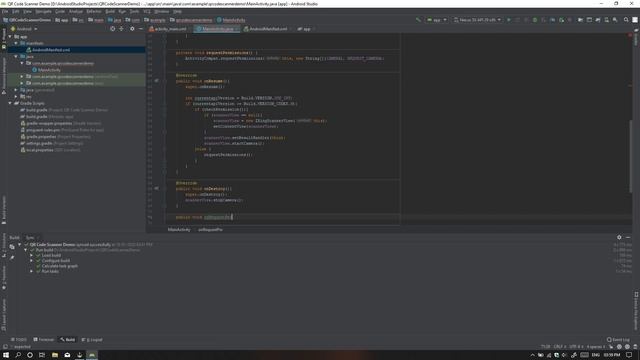
Task: Click the Build panel pin icon
Action: tap(12, 258)
